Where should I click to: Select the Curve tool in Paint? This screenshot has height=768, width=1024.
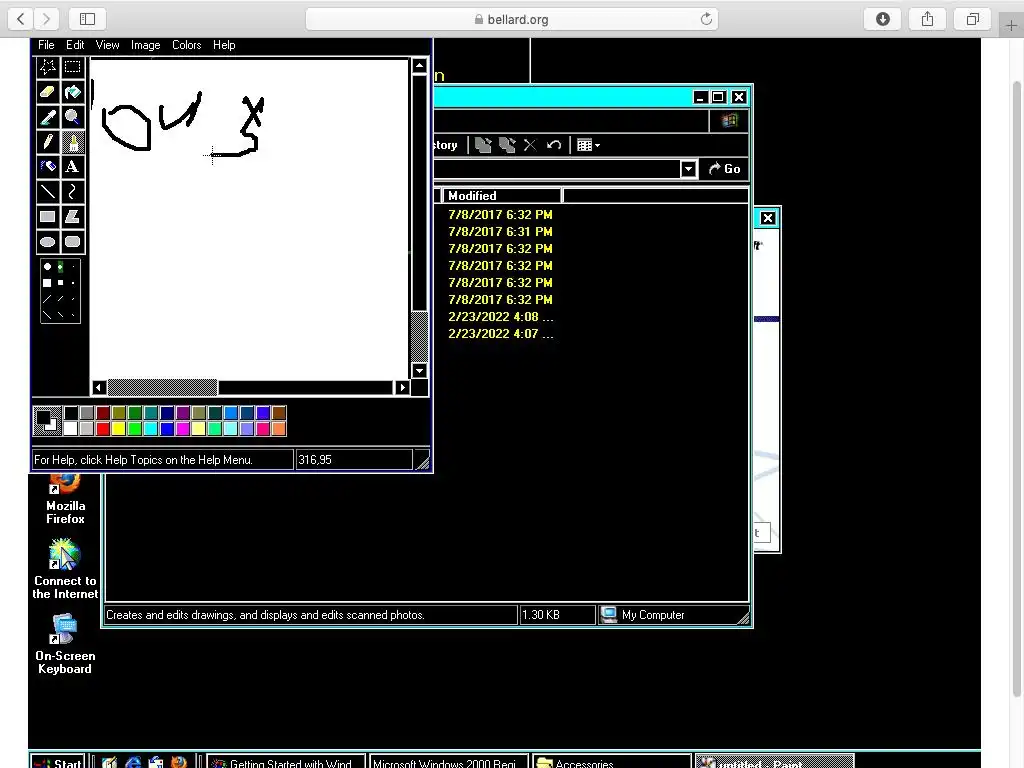click(72, 191)
